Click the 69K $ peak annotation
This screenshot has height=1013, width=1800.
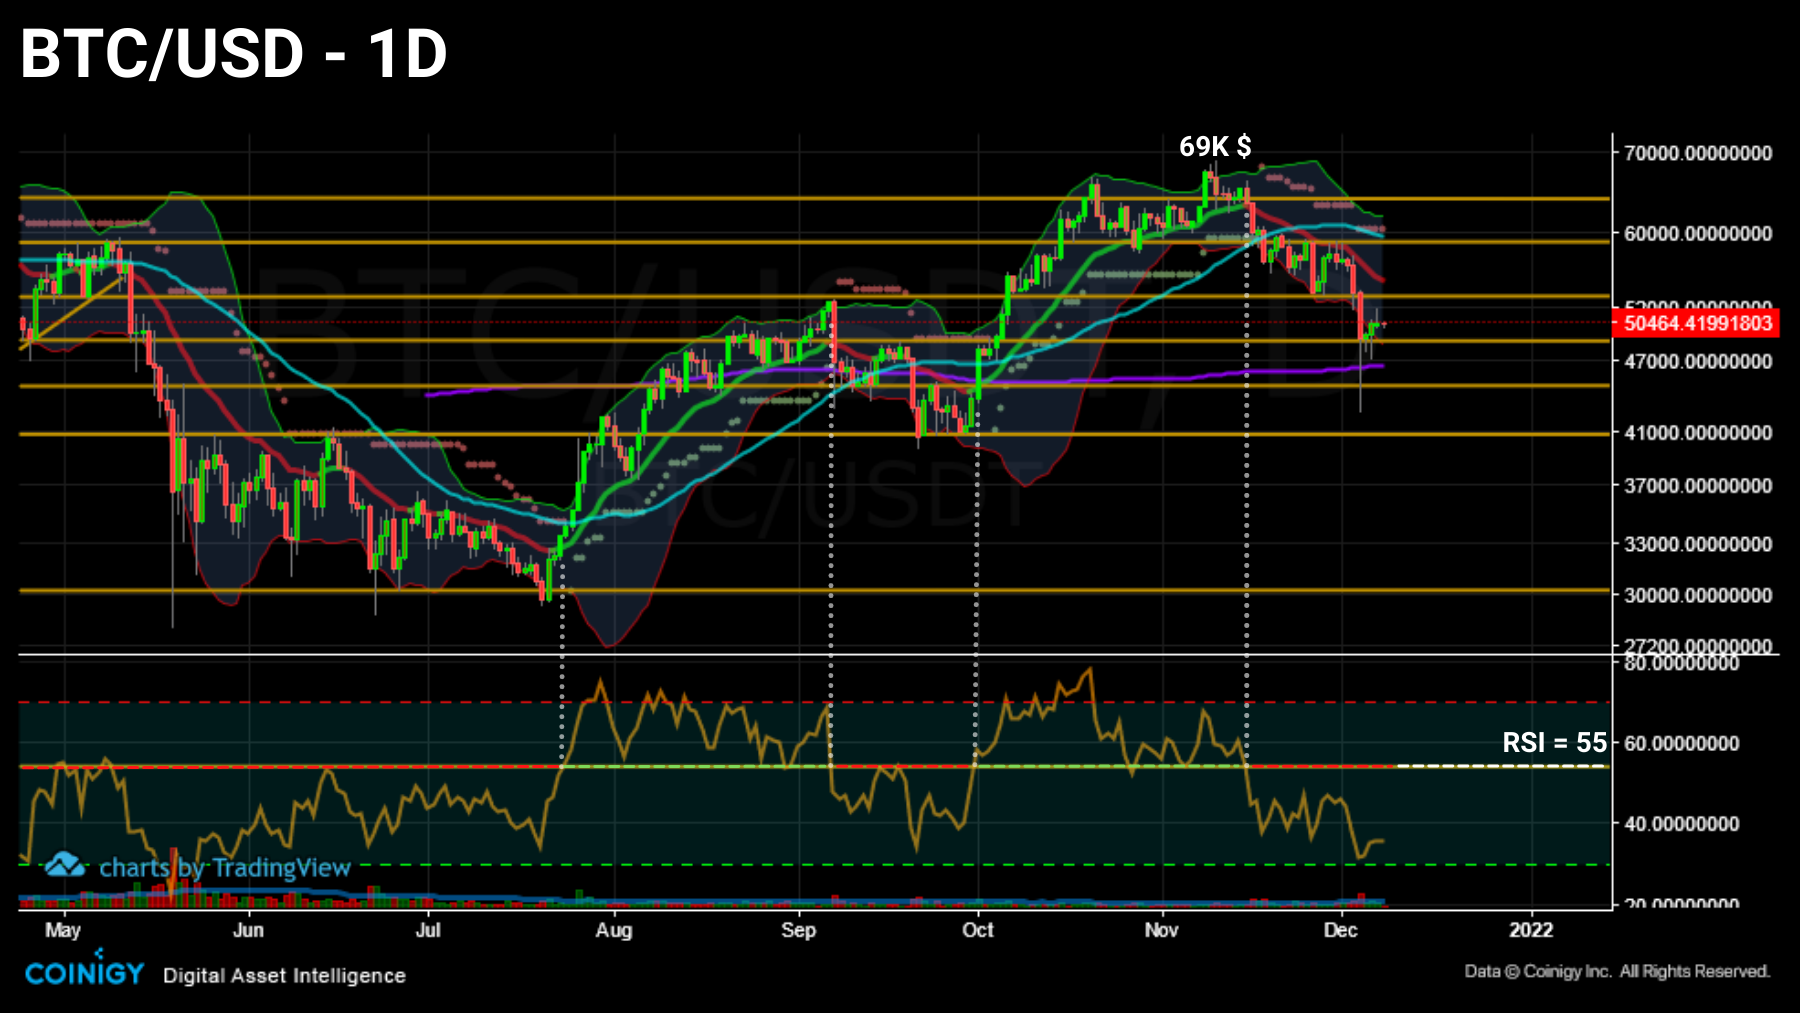tap(1216, 148)
